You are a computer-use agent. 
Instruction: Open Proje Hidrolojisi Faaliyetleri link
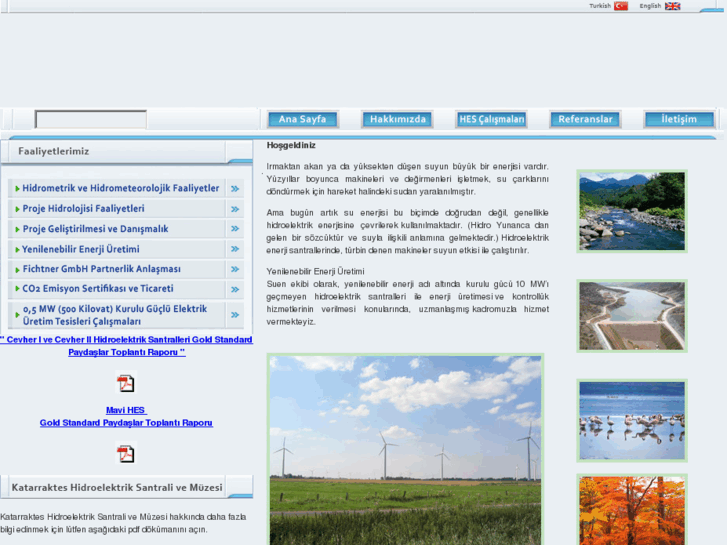(83, 209)
